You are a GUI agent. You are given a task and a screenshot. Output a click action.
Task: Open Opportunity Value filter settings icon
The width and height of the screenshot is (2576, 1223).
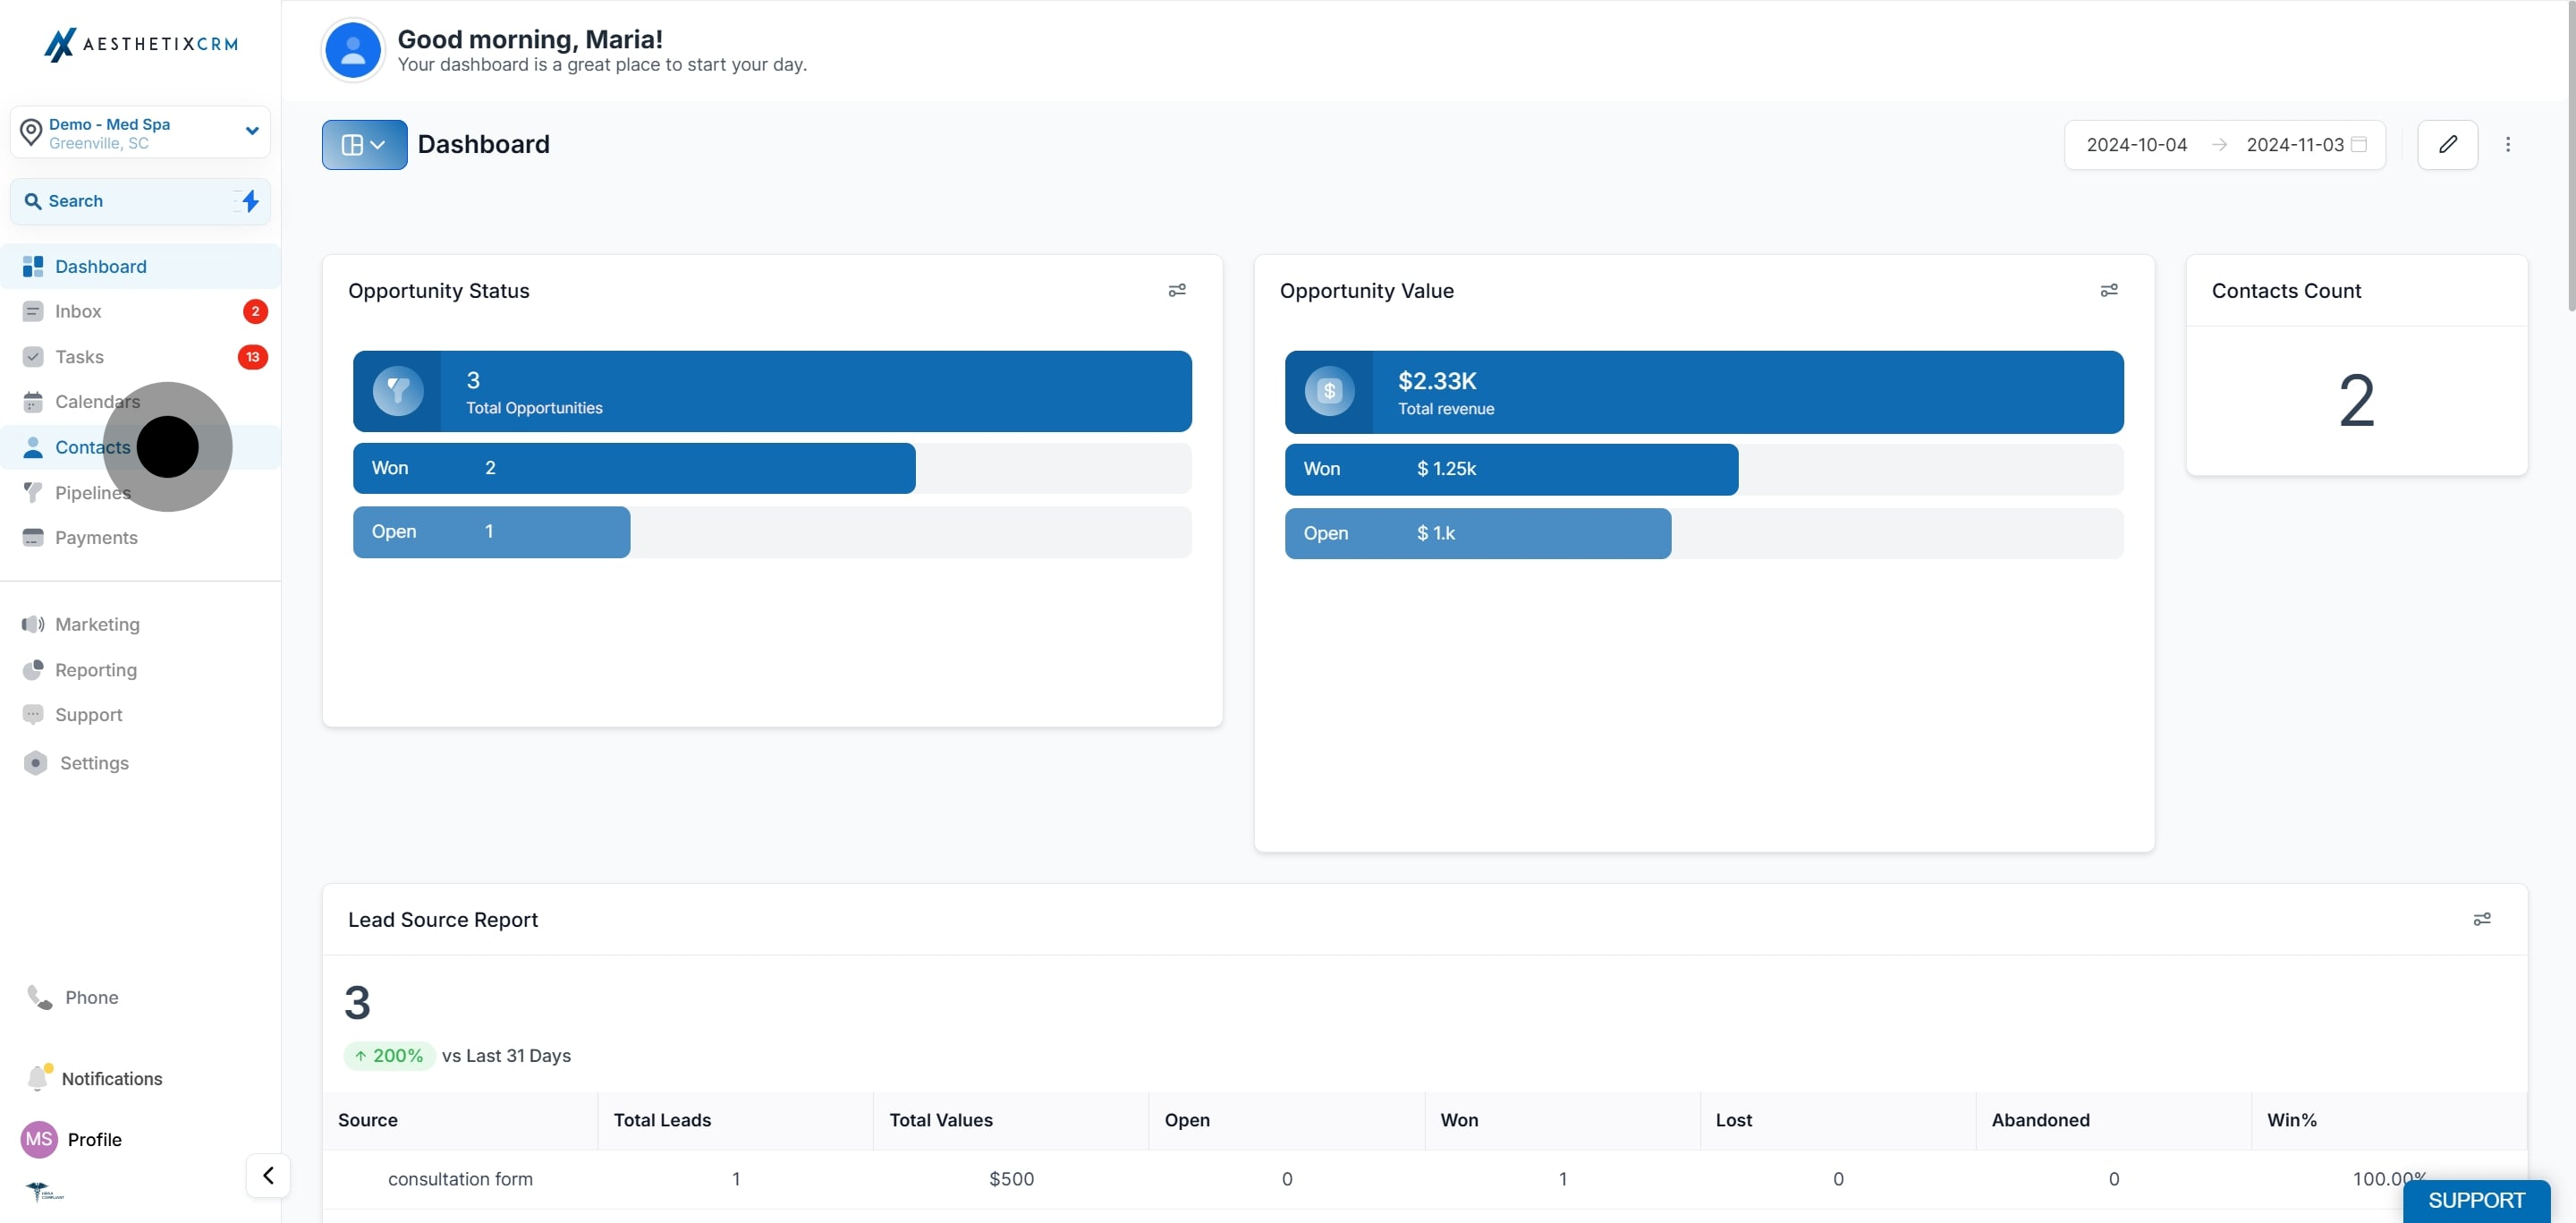(x=2108, y=290)
